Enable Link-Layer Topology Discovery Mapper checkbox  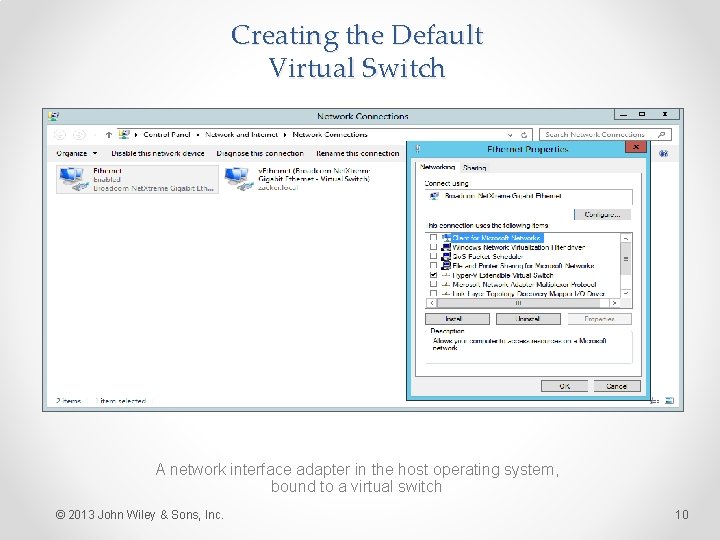tap(433, 293)
